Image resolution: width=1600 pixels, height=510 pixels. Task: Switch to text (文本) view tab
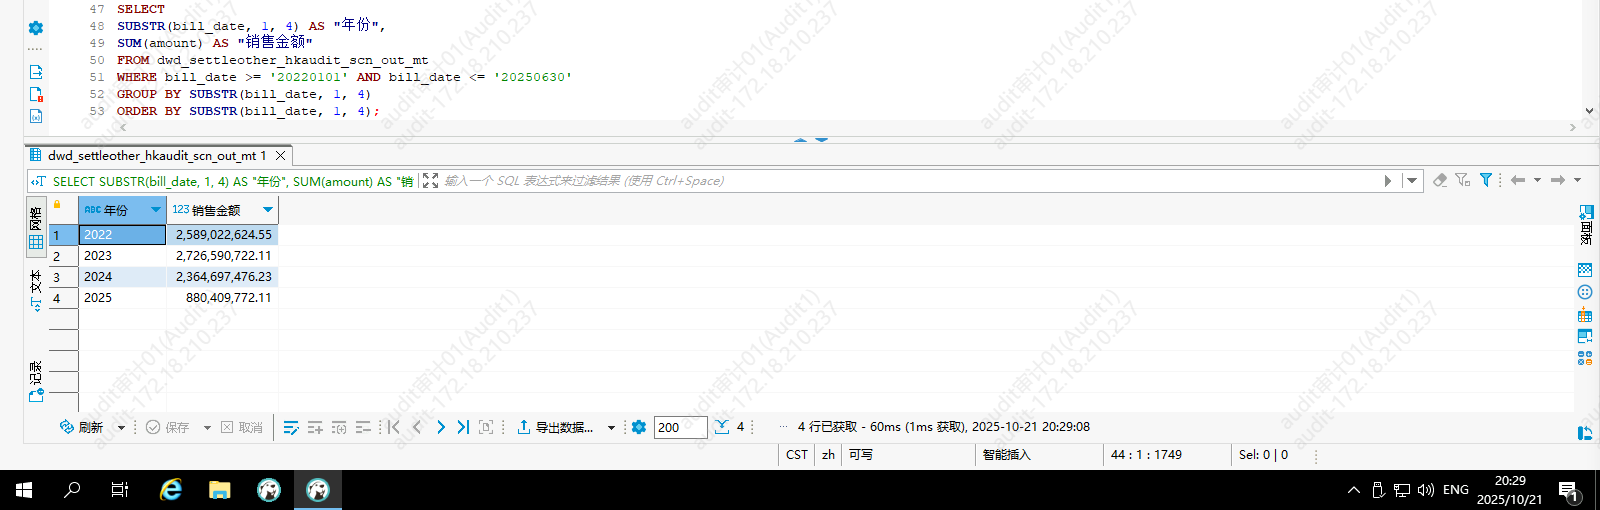pyautogui.click(x=36, y=290)
